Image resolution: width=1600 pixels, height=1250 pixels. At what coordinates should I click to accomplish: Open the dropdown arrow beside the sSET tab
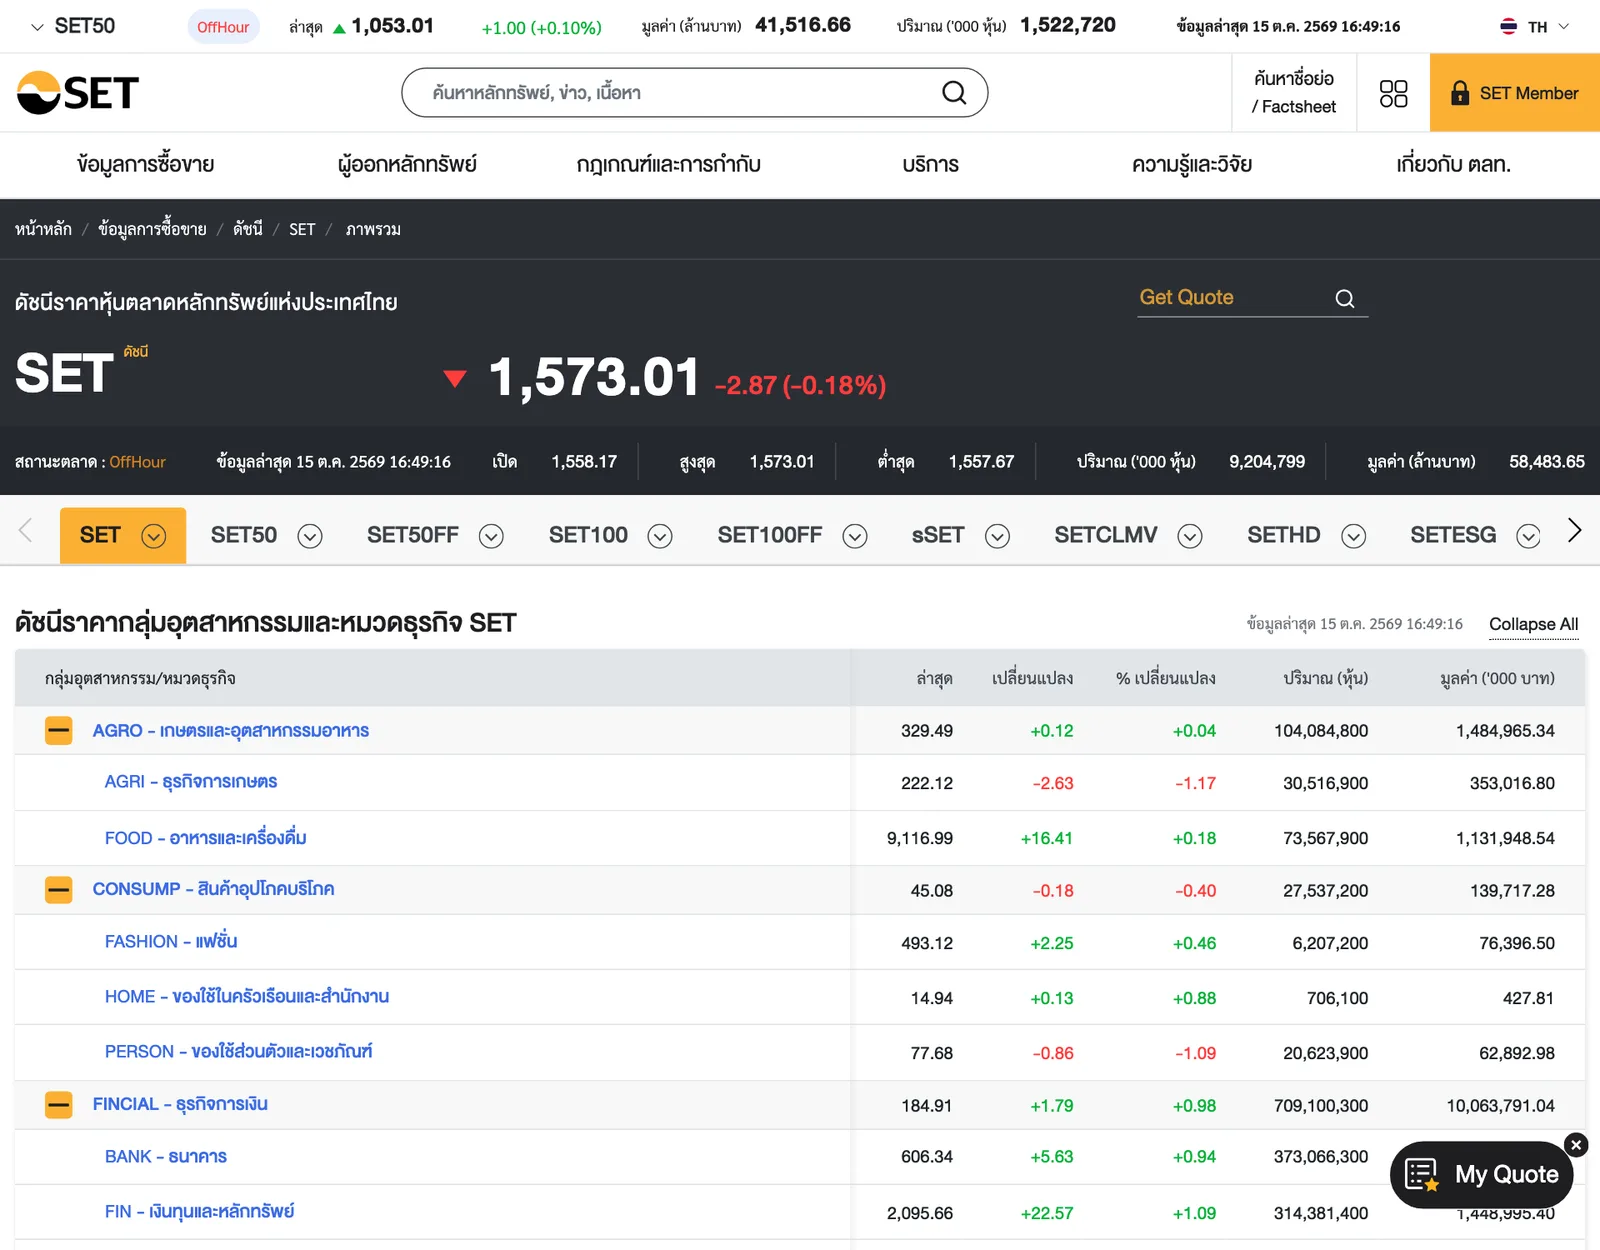[997, 536]
